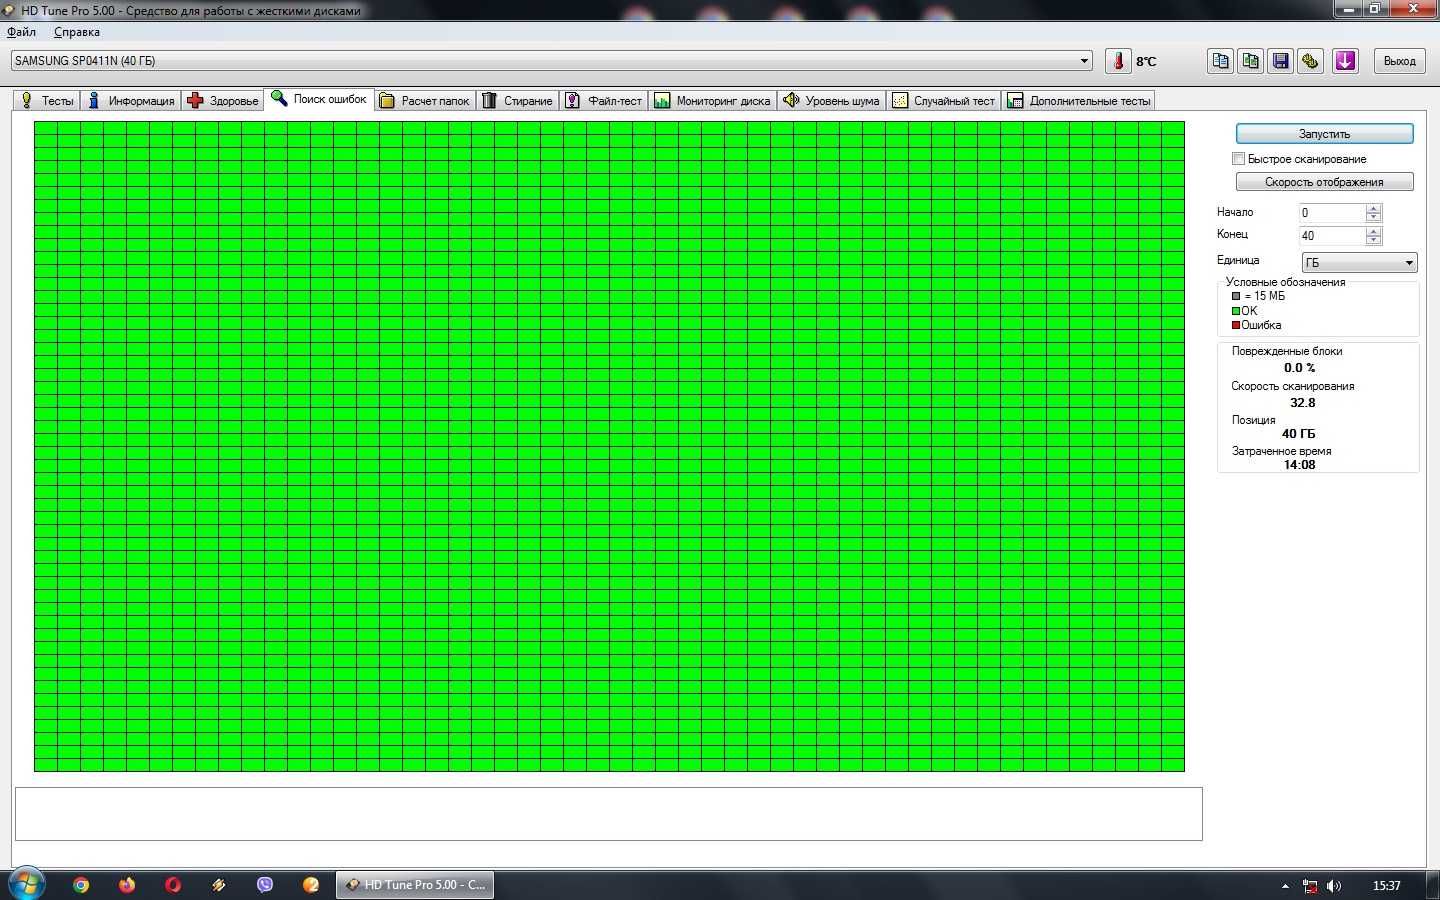Switch to the Файл-тест tab
Image resolution: width=1440 pixels, height=900 pixels.
[x=603, y=100]
